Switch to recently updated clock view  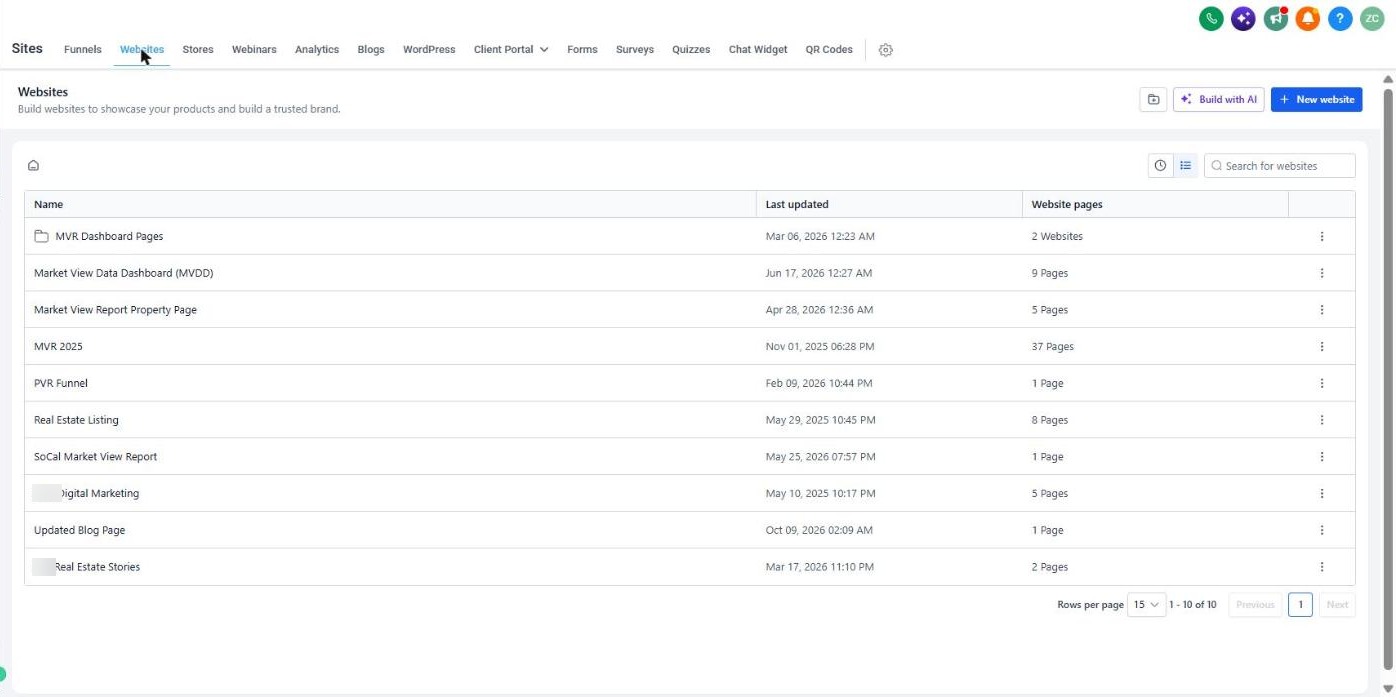tap(1160, 166)
